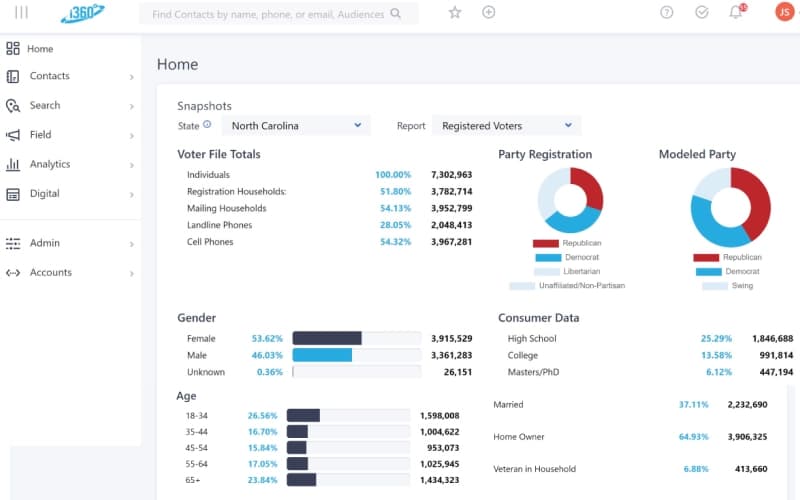Focus the Find Contacts search field
Image resolution: width=800 pixels, height=500 pixels.
[x=268, y=14]
